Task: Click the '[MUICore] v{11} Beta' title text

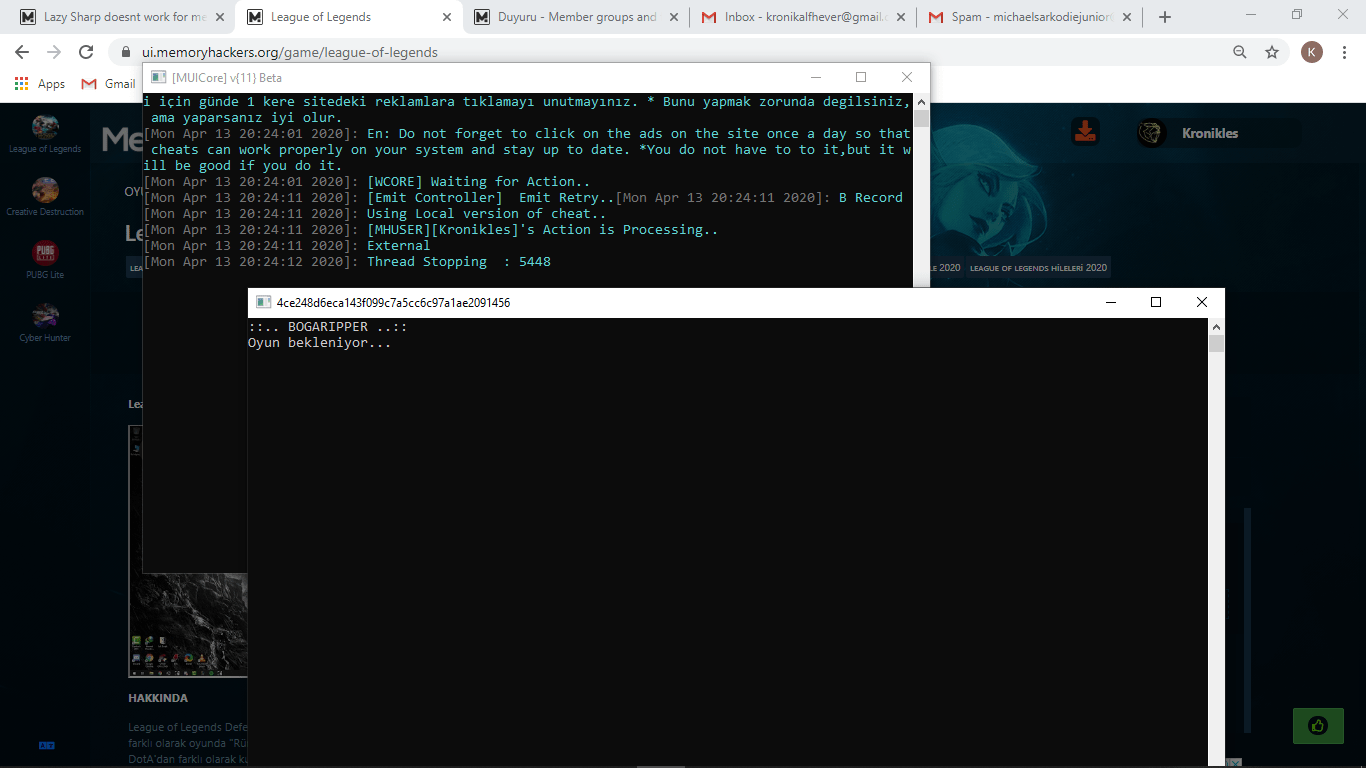Action: (227, 77)
